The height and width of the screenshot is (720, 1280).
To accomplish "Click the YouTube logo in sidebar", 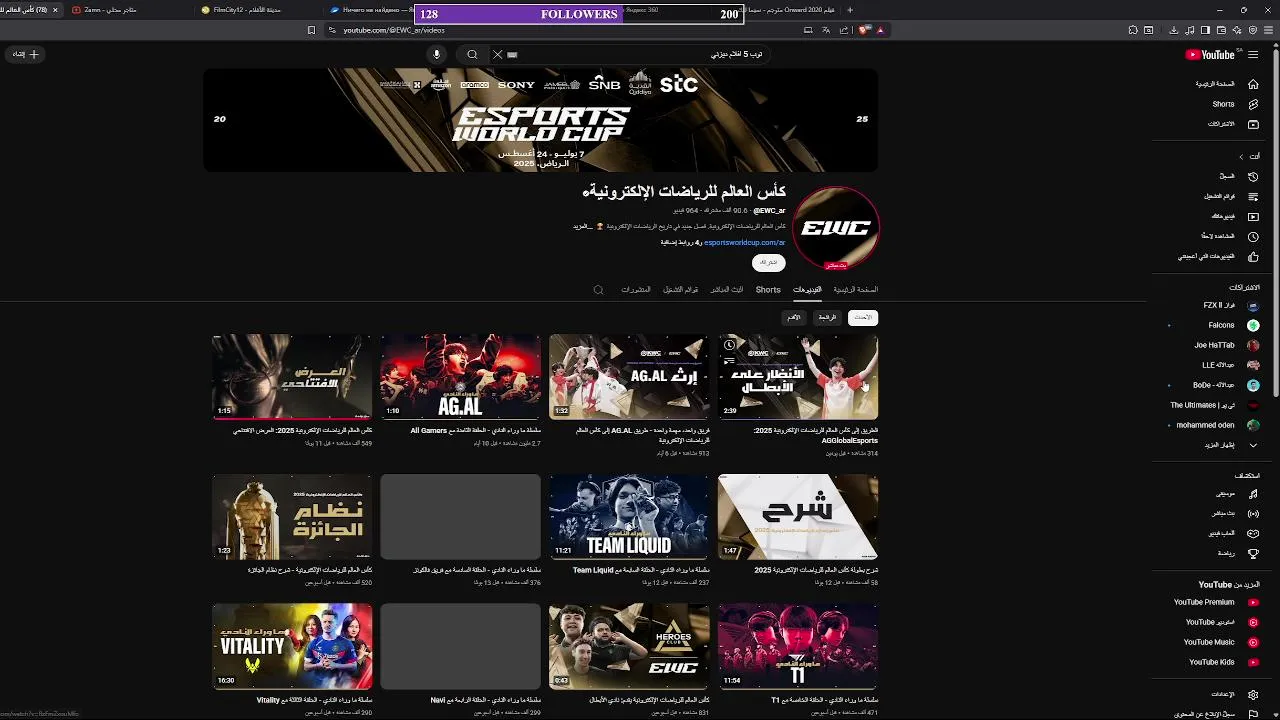I will tap(1210, 55).
